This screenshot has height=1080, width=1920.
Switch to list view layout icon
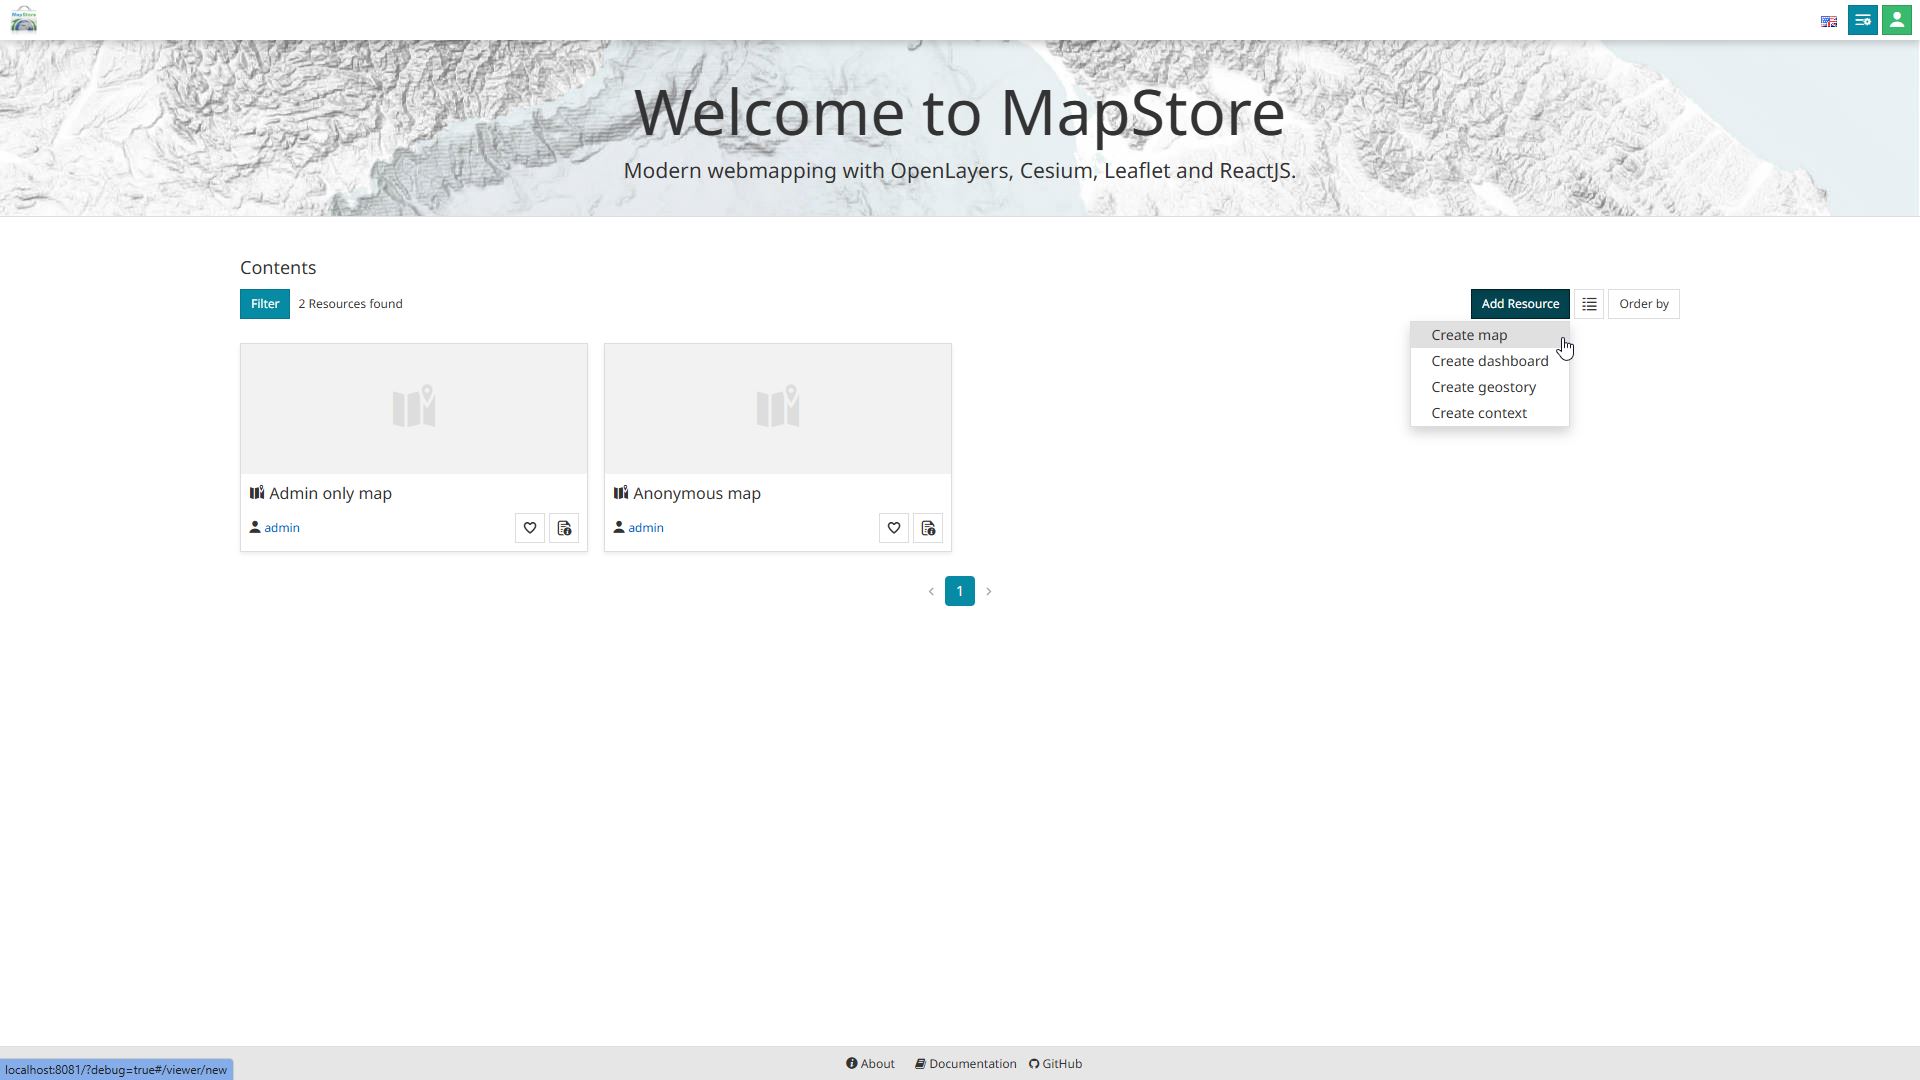pyautogui.click(x=1589, y=304)
